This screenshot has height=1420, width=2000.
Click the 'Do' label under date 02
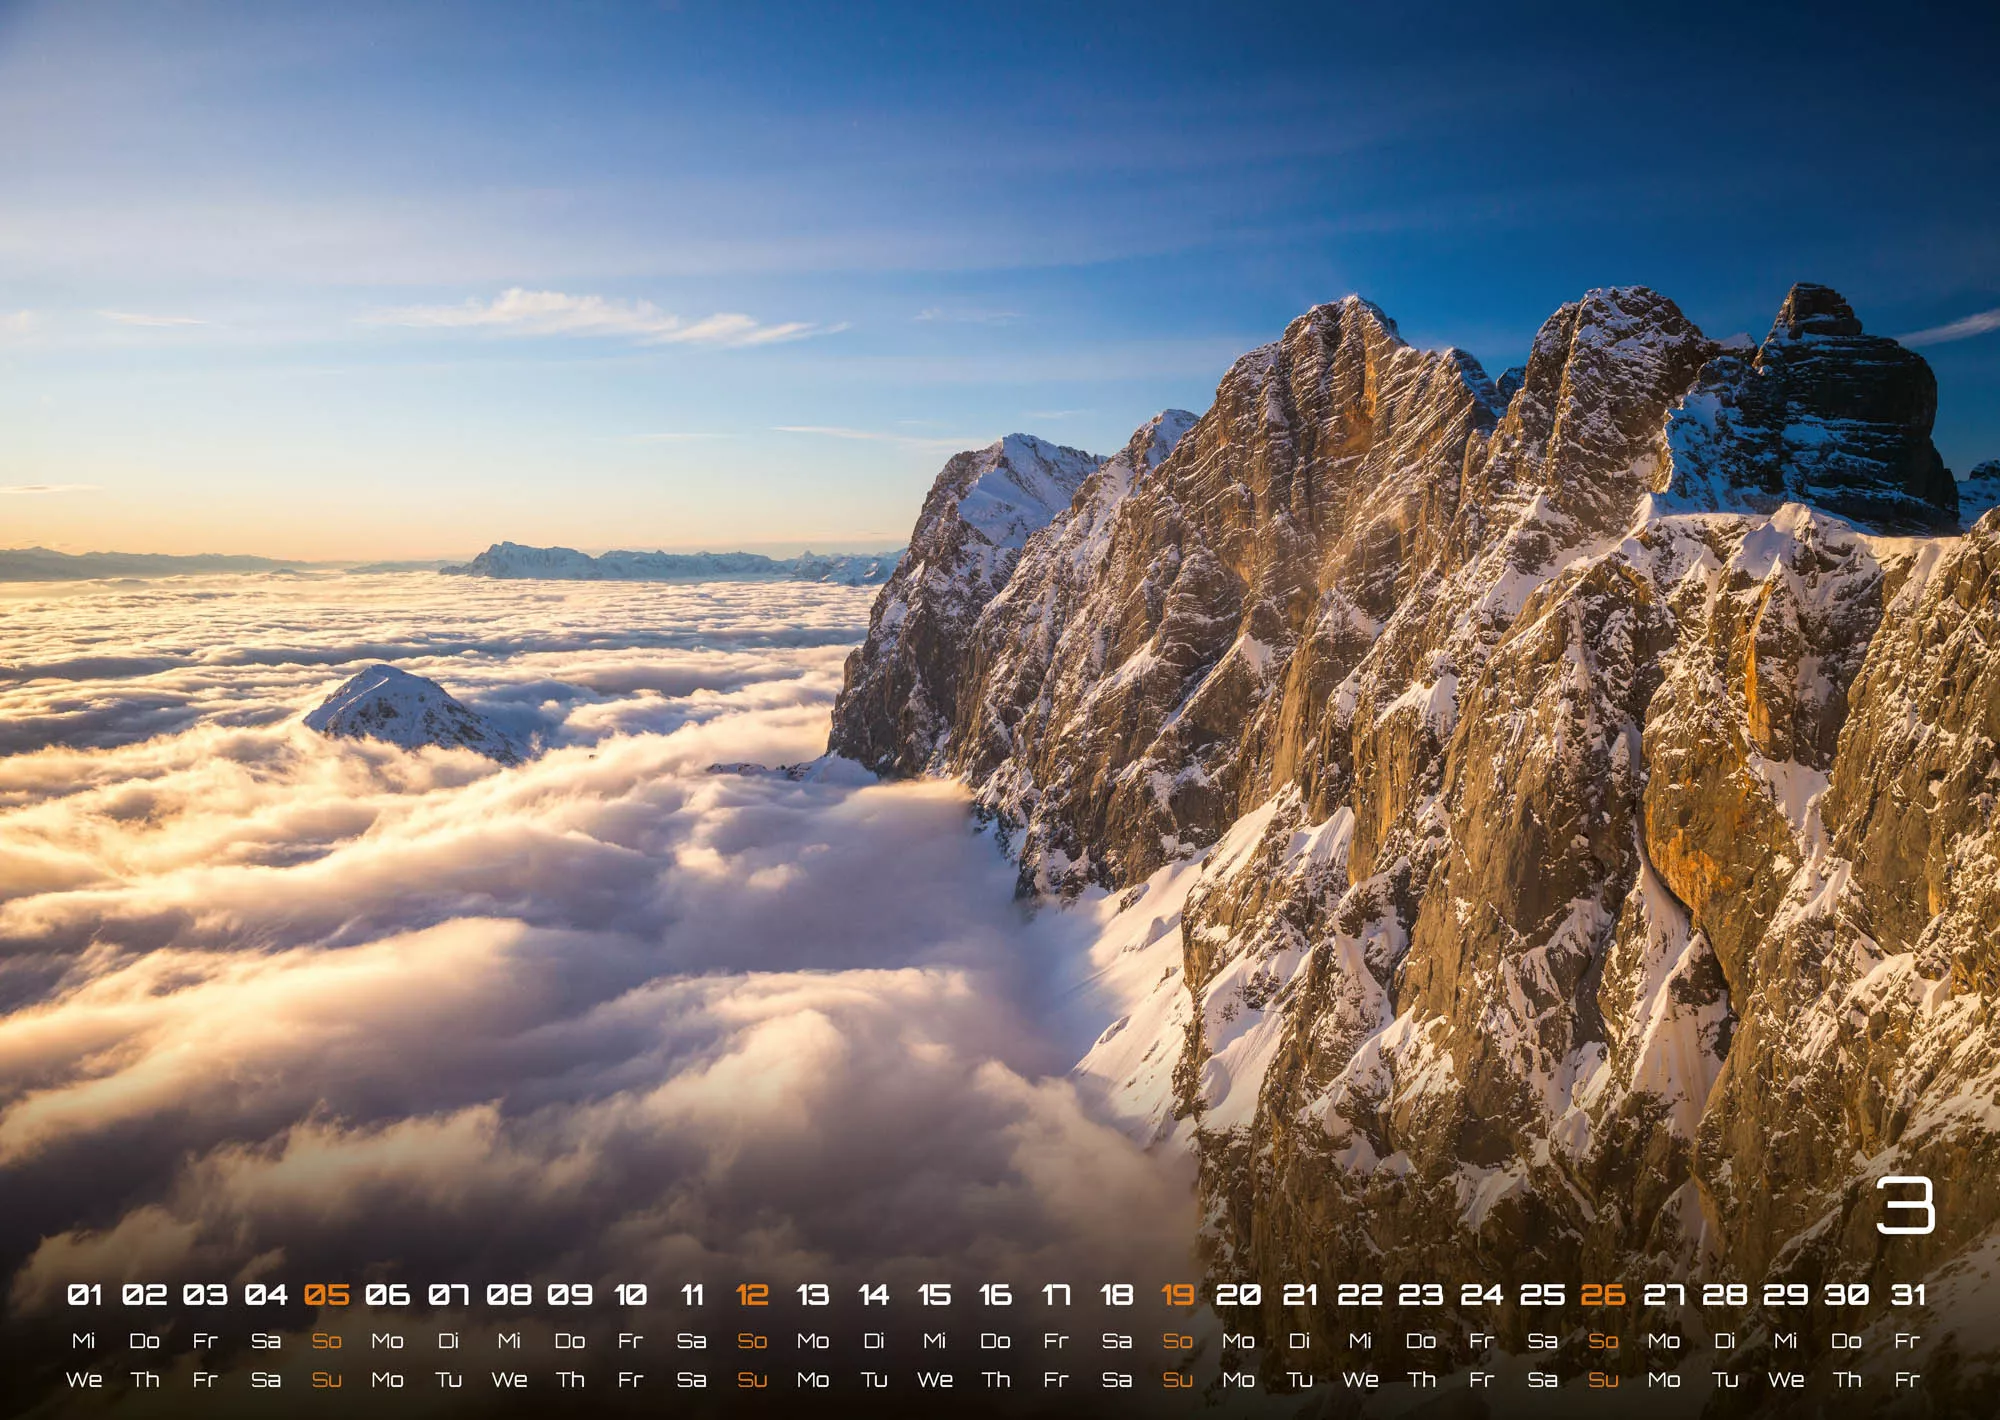(x=145, y=1341)
